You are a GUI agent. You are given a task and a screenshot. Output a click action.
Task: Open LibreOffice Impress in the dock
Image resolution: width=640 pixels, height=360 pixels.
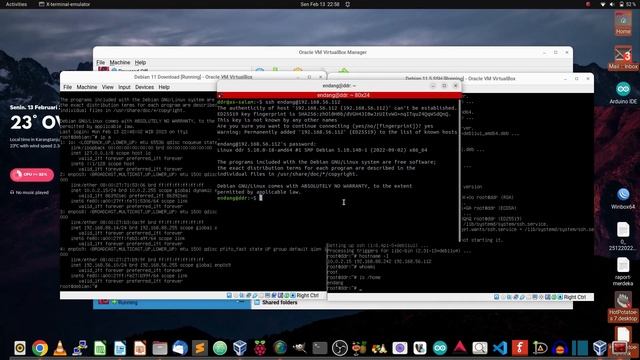(x=140, y=348)
